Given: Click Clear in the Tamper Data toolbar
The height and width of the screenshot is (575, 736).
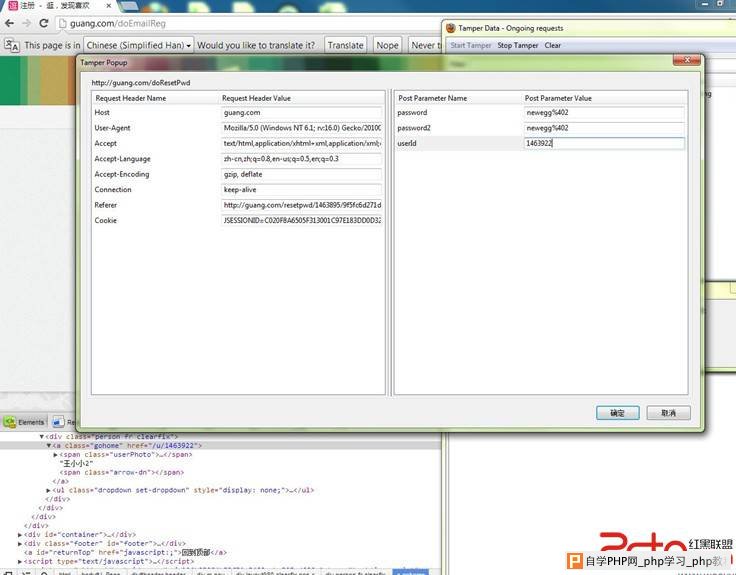Looking at the screenshot, I should coord(552,46).
